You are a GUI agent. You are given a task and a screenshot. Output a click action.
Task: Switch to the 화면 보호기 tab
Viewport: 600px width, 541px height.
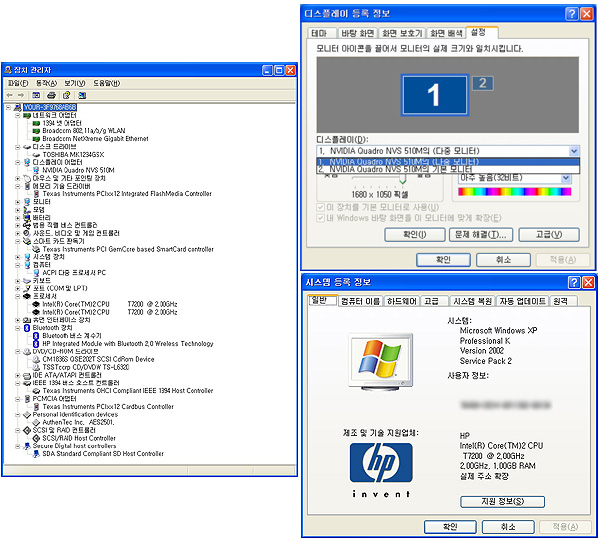point(402,34)
